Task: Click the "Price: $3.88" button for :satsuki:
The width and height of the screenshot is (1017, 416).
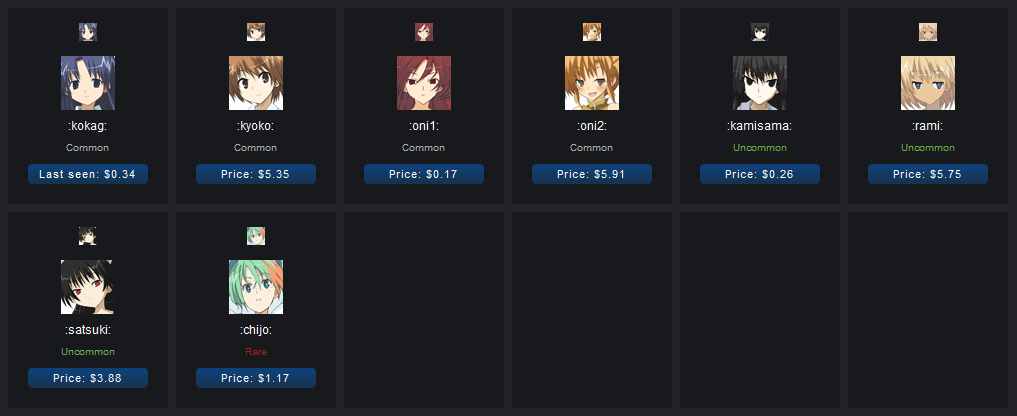Action: click(88, 378)
